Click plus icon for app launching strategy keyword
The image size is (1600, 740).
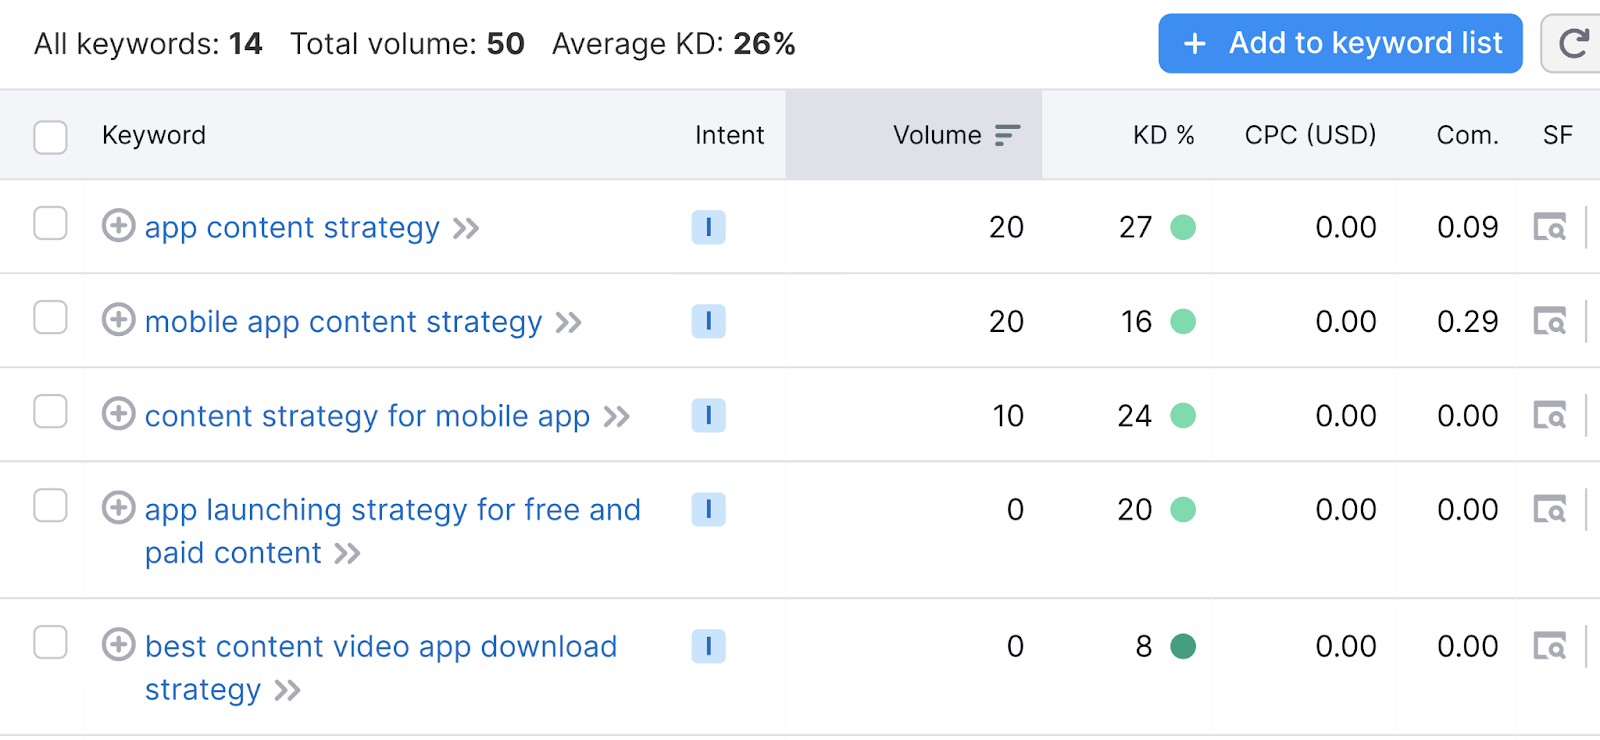click(x=119, y=508)
